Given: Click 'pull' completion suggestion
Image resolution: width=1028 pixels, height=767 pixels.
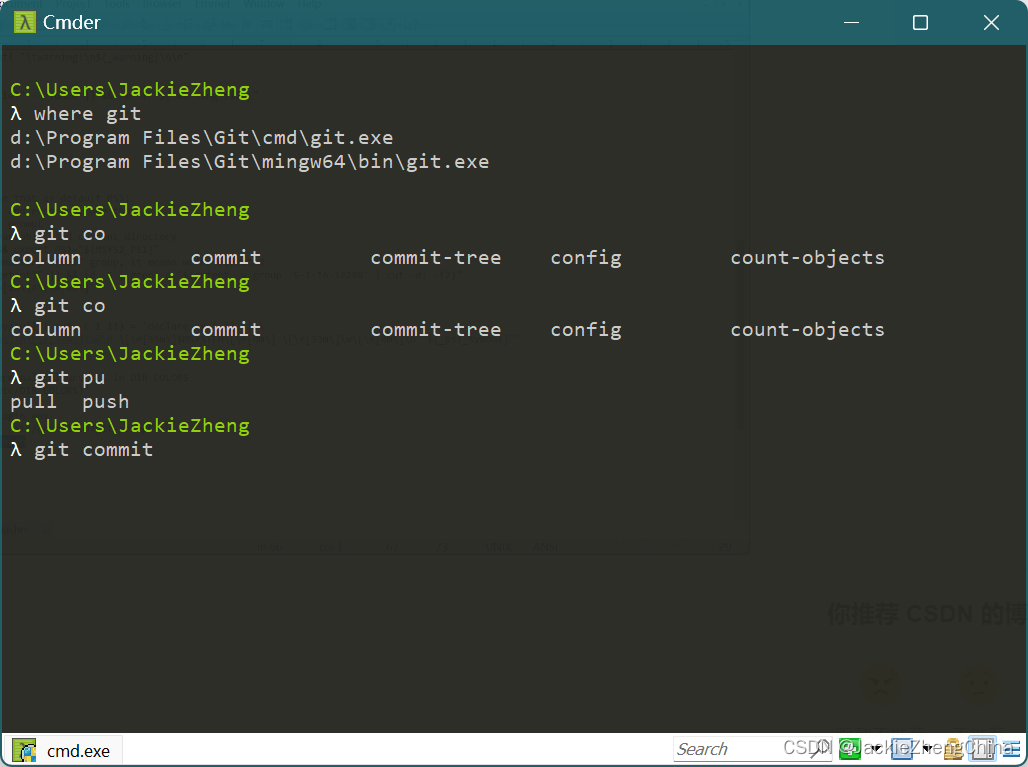Looking at the screenshot, I should click(33, 402).
